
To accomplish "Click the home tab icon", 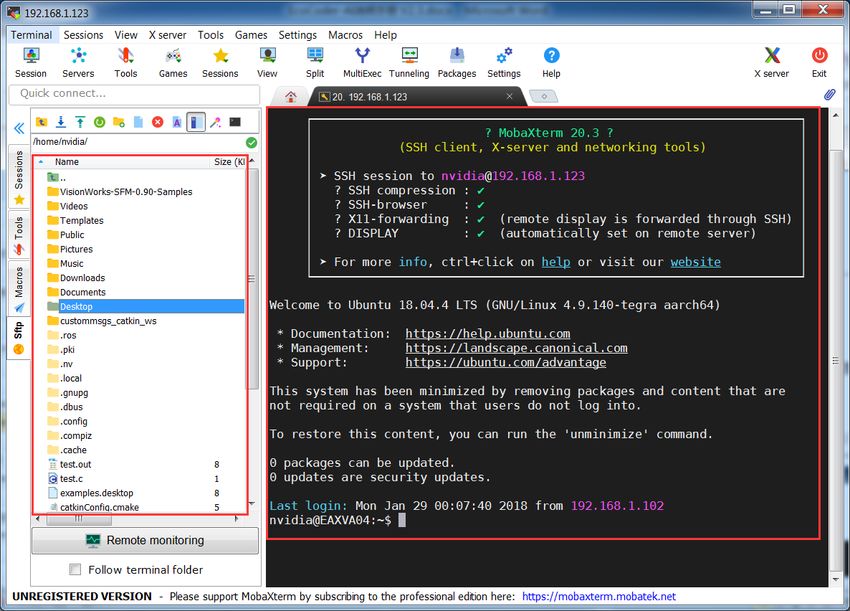I will (291, 97).
